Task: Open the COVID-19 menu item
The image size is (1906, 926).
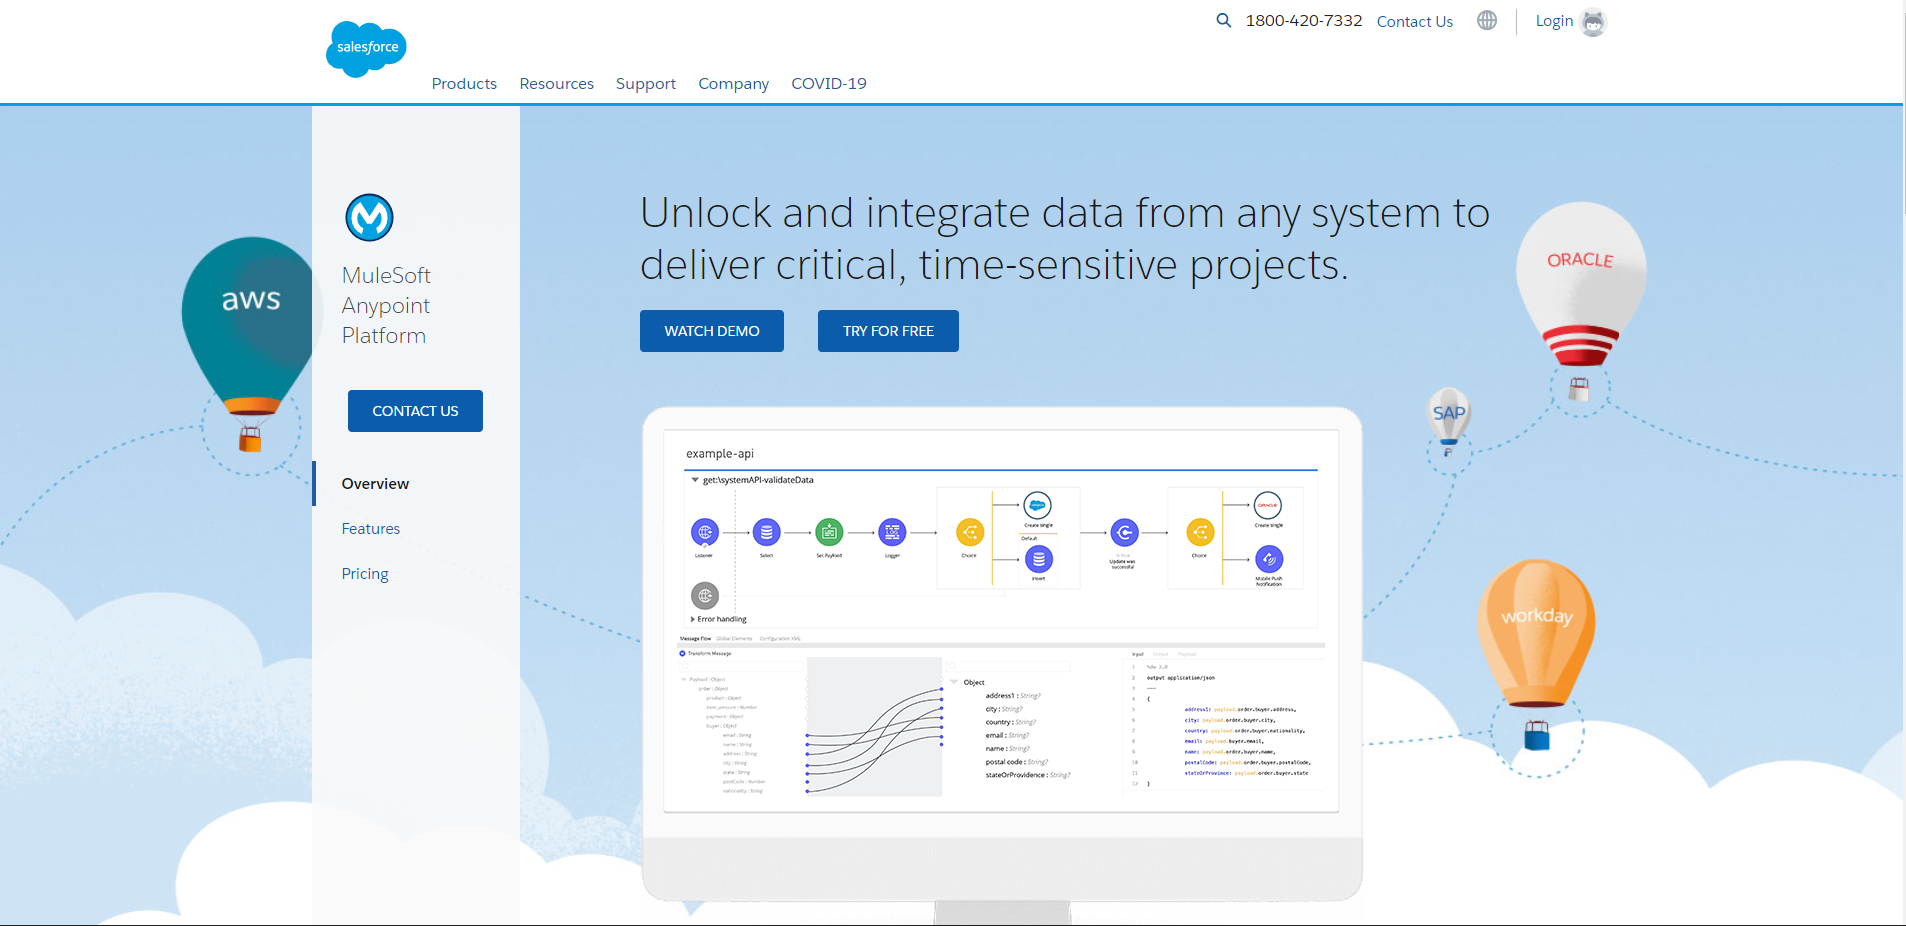Action: point(829,84)
